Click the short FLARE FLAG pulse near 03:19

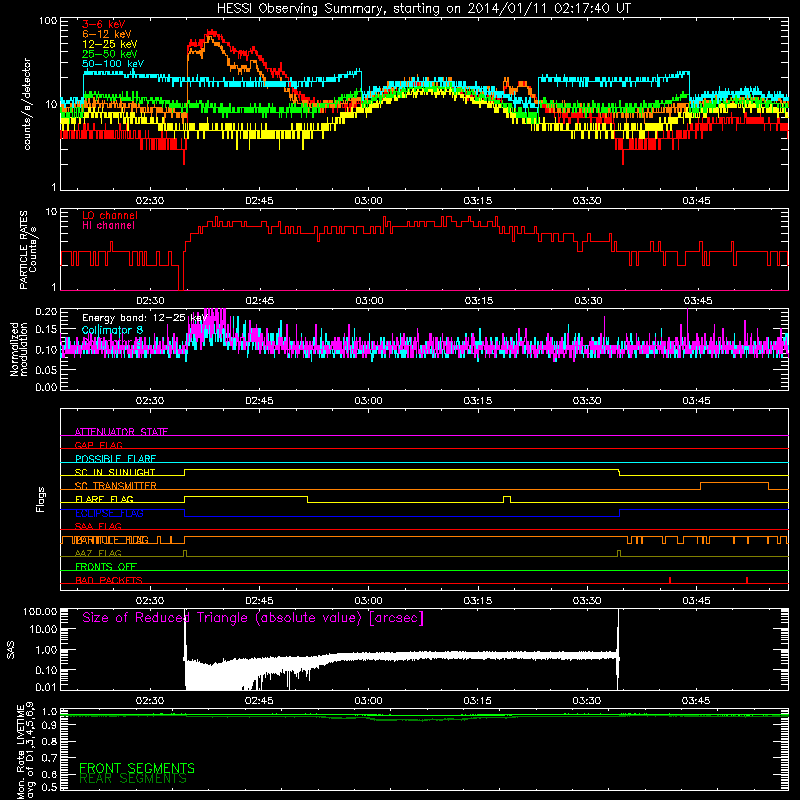pyautogui.click(x=507, y=499)
